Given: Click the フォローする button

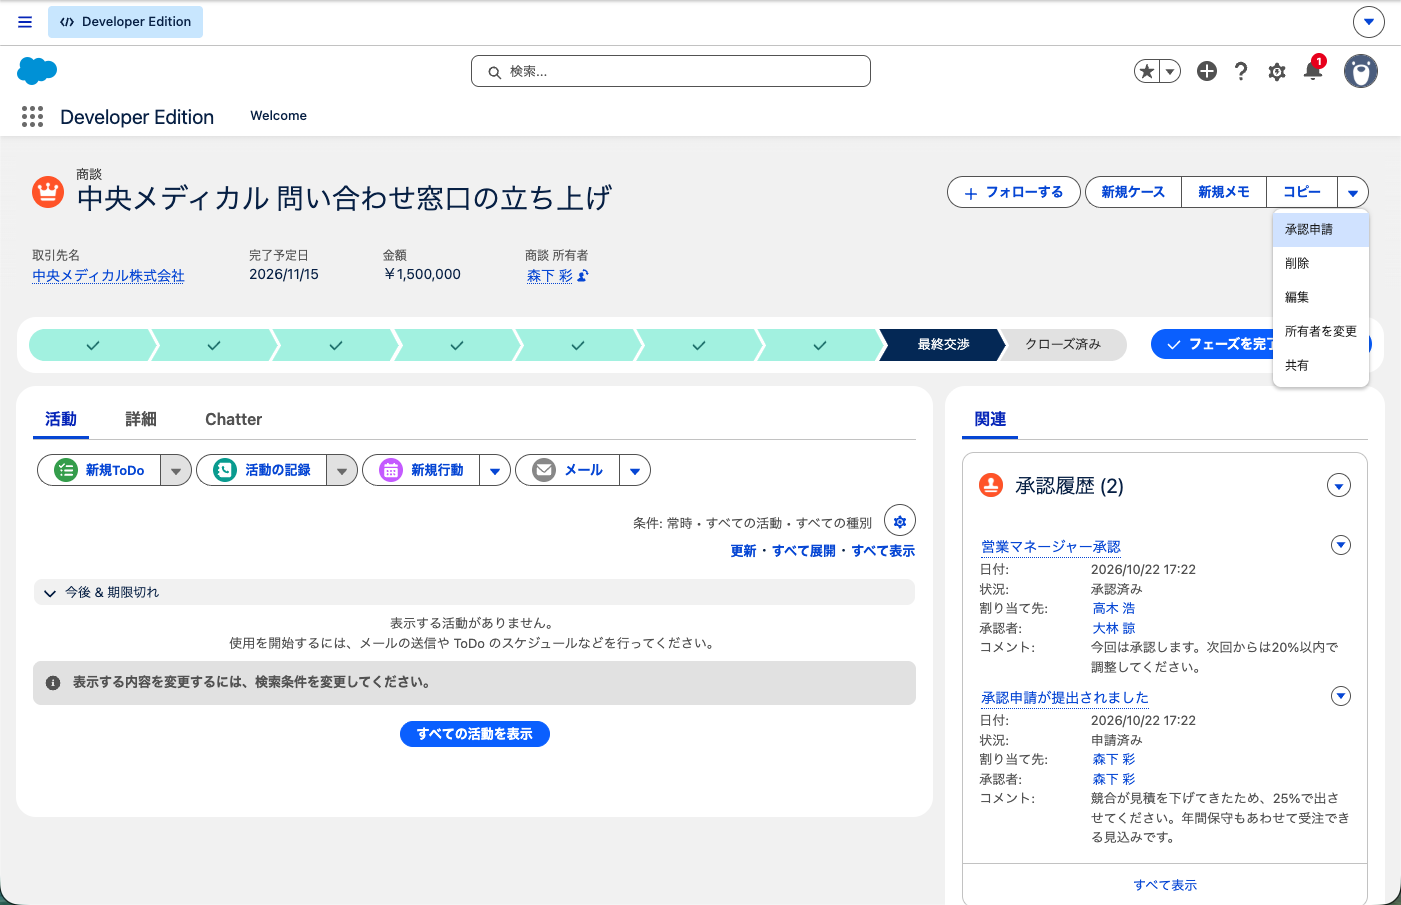Looking at the screenshot, I should (1014, 192).
